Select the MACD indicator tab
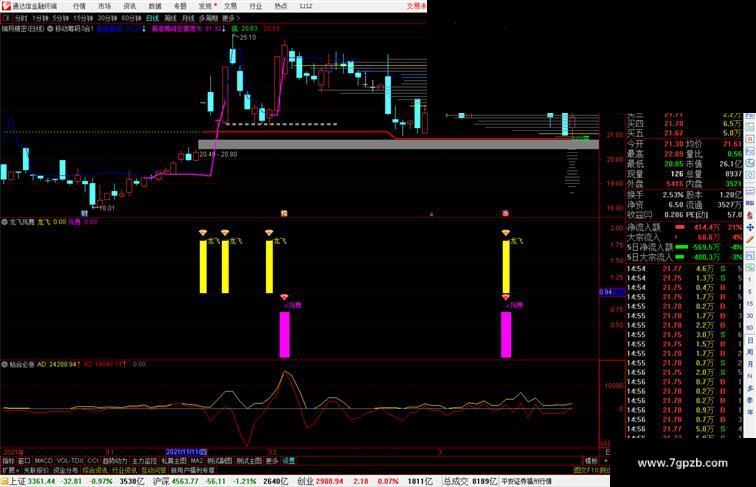The height and width of the screenshot is (487, 756). point(43,461)
